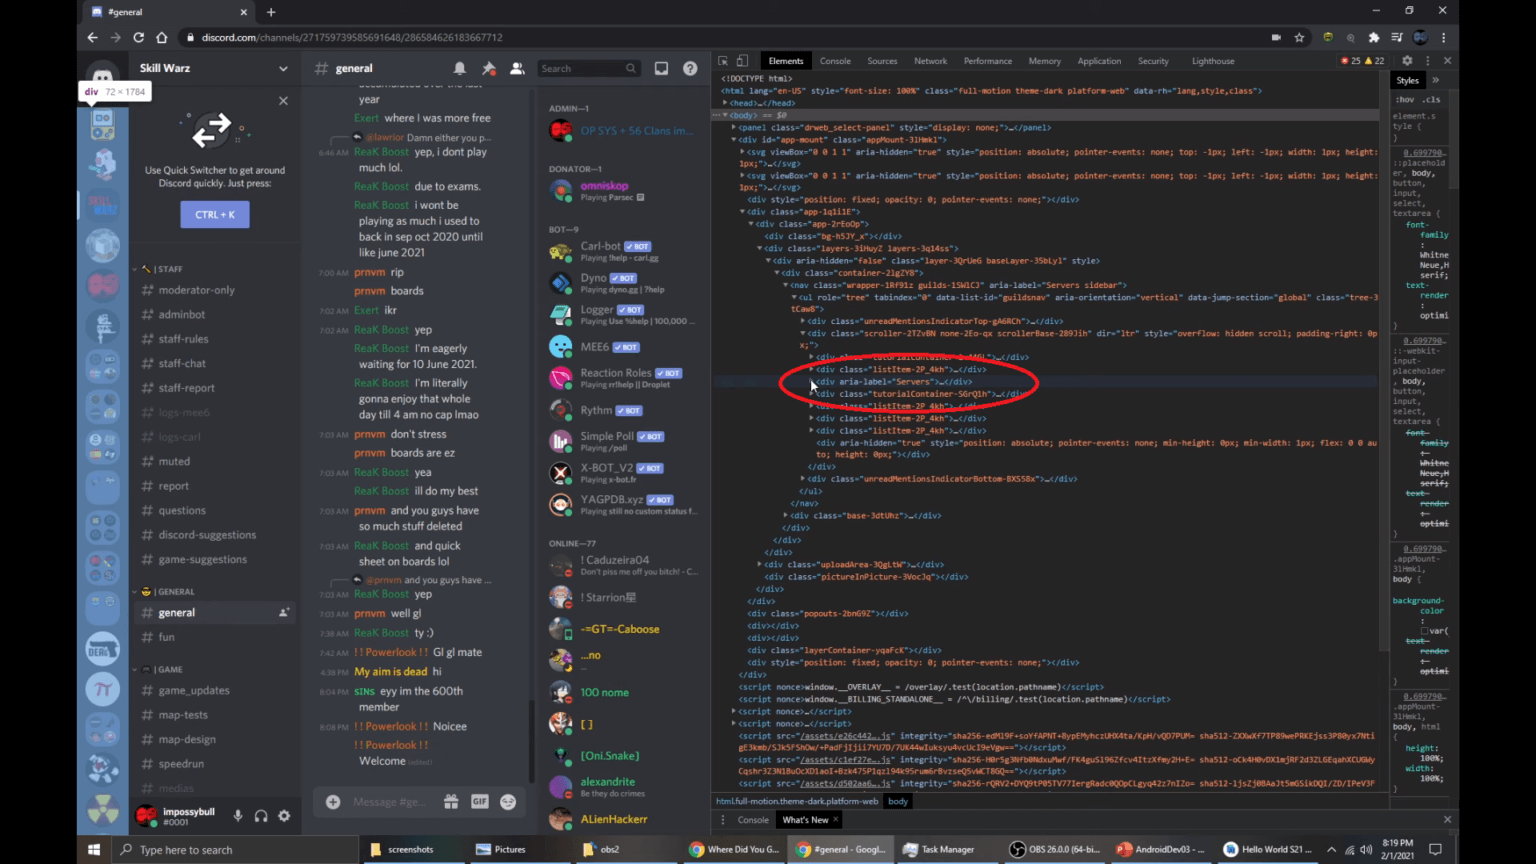1536x864 pixels.
Task: Mute the microphone in Discord
Action: click(237, 816)
